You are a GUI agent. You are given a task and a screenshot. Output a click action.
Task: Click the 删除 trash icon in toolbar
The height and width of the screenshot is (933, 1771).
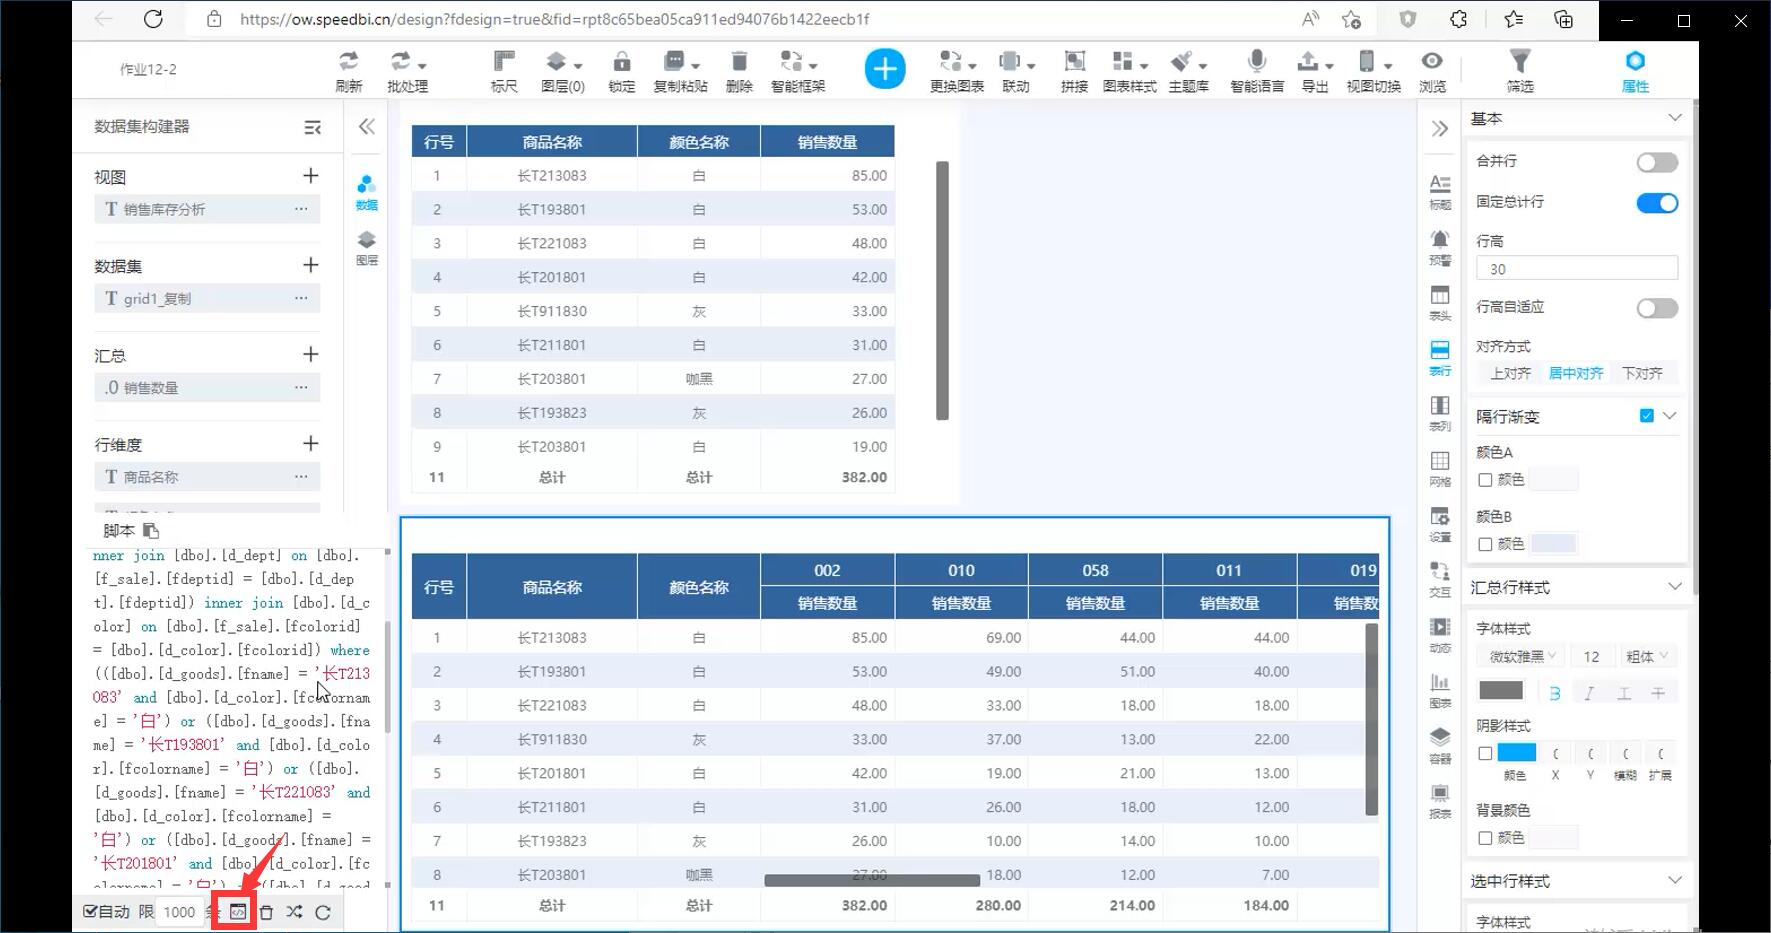pos(739,62)
